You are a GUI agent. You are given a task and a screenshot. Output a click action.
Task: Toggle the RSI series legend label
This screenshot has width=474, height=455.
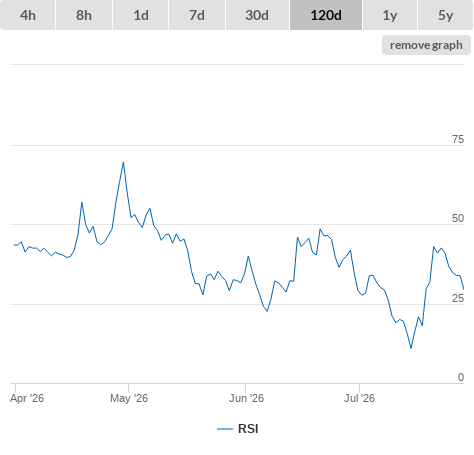click(x=248, y=429)
